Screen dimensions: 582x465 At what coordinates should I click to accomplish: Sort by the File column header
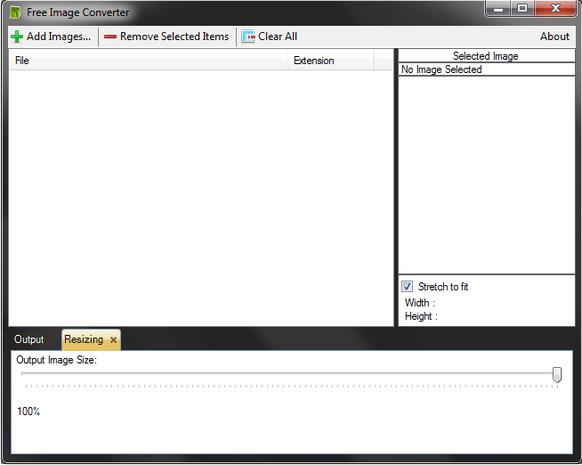148,60
